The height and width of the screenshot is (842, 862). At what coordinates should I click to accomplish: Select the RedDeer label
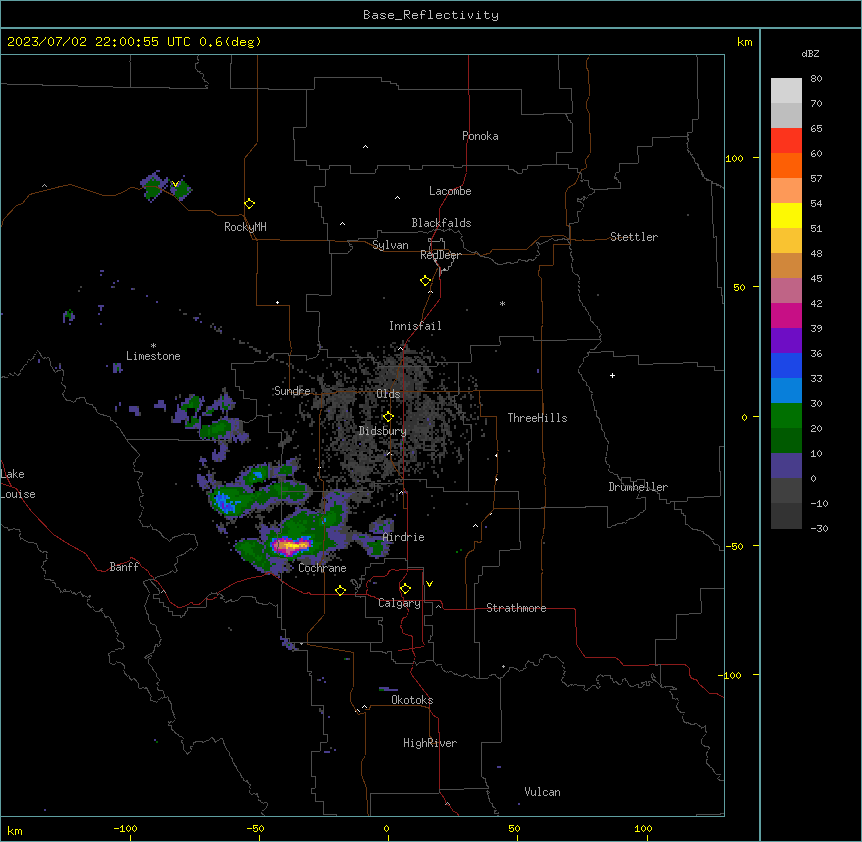coord(440,255)
